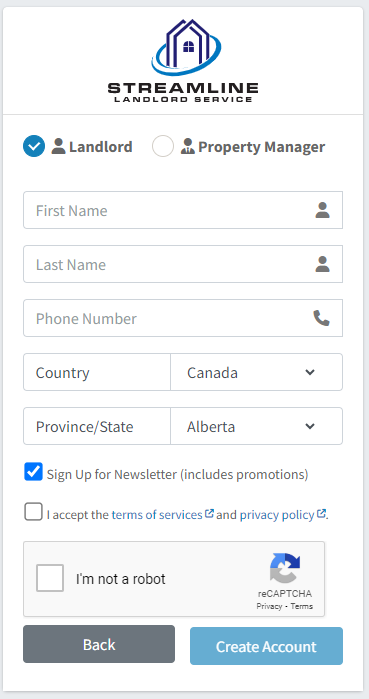This screenshot has height=699, width=369.
Task: Uncheck Sign Up for Newsletter checkbox
Action: pos(33,472)
